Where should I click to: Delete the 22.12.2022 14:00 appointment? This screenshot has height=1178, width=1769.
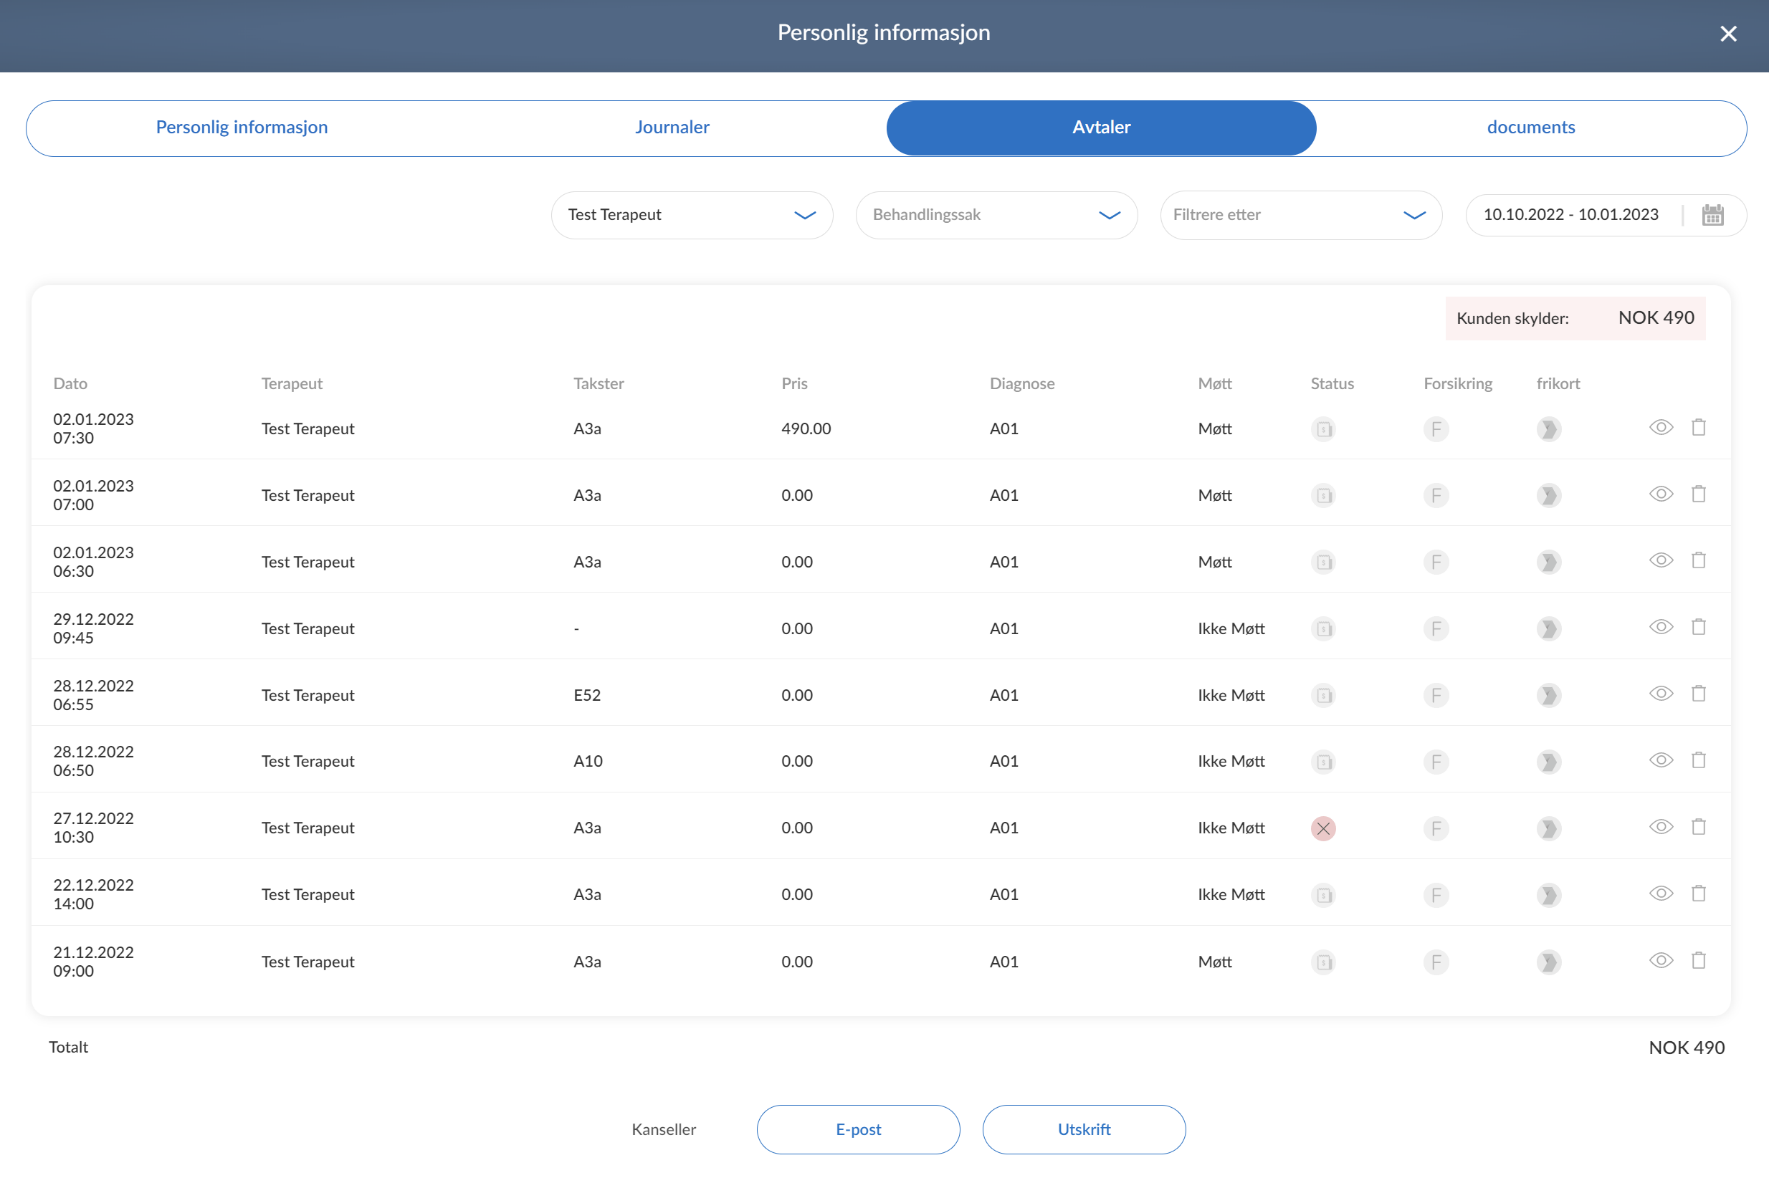click(1698, 894)
